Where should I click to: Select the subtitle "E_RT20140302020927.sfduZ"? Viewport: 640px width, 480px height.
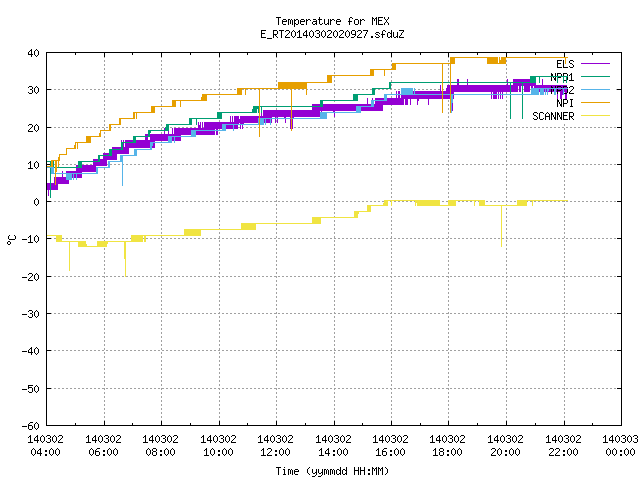pyautogui.click(x=332, y=34)
